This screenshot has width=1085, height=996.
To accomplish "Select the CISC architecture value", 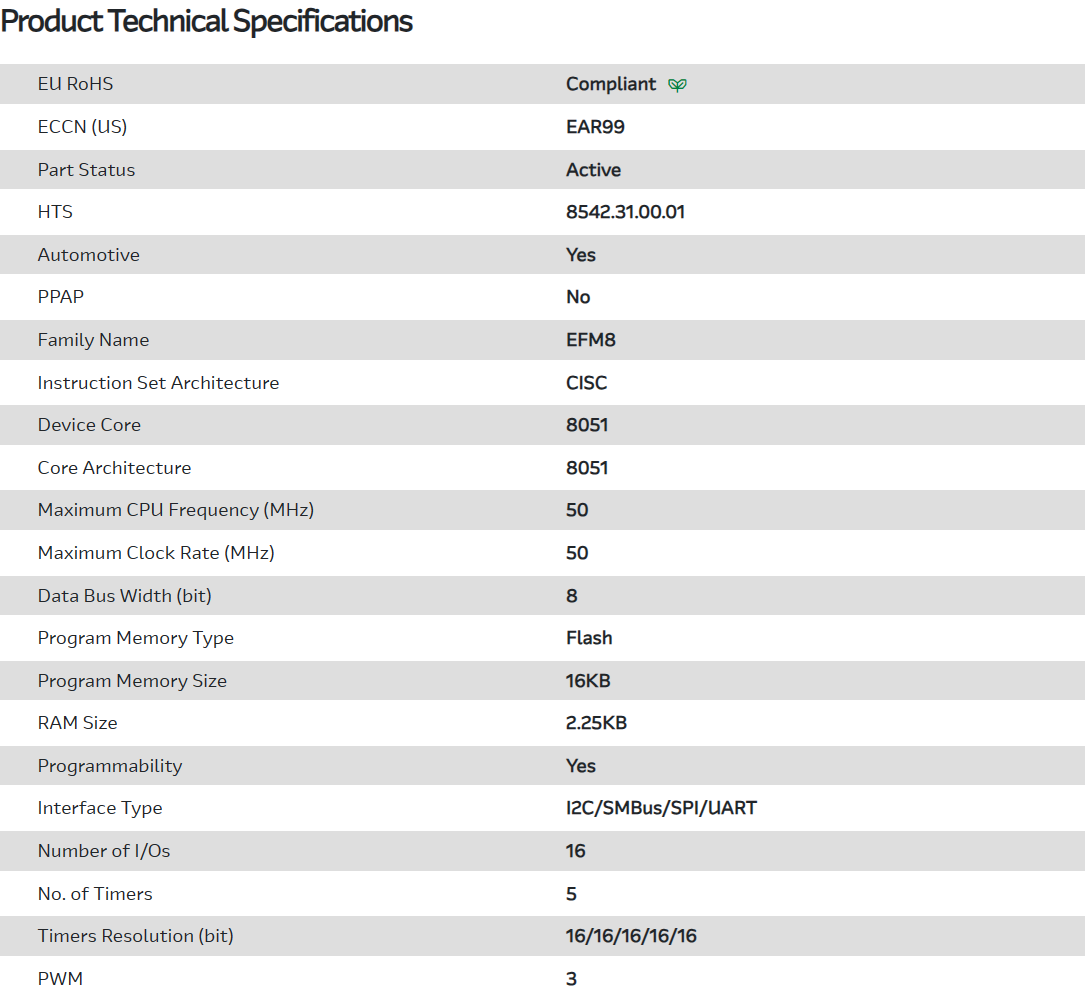I will (586, 383).
